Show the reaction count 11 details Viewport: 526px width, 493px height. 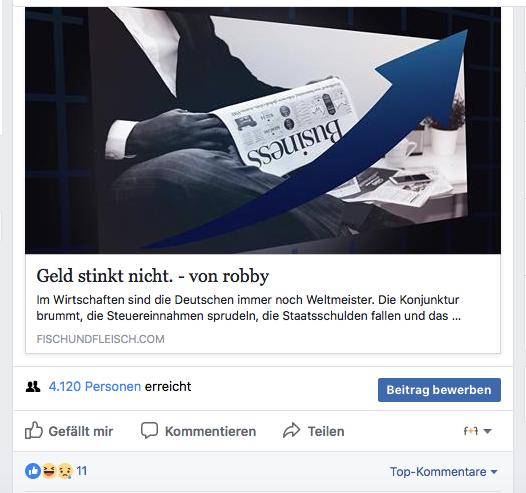pos(82,471)
